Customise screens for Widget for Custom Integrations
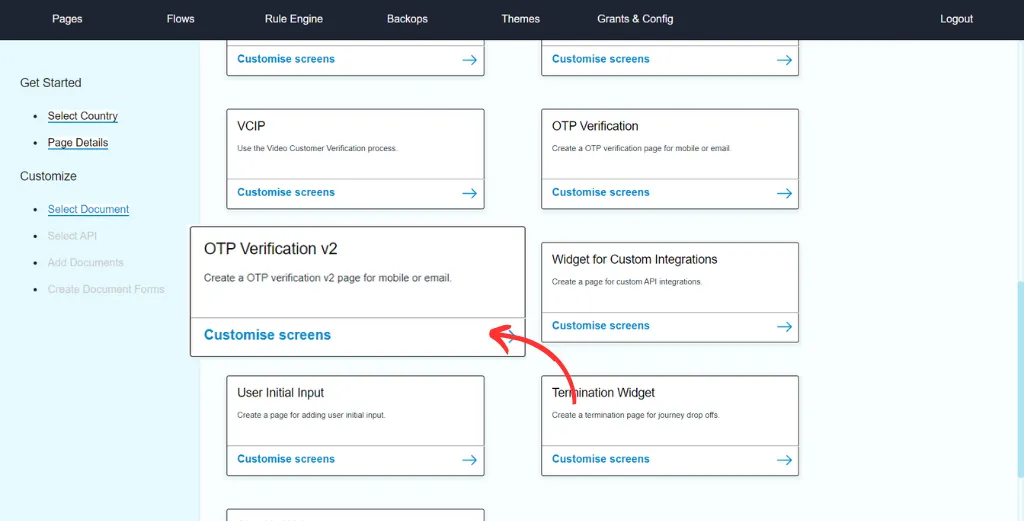The height and width of the screenshot is (521, 1024). pyautogui.click(x=601, y=326)
